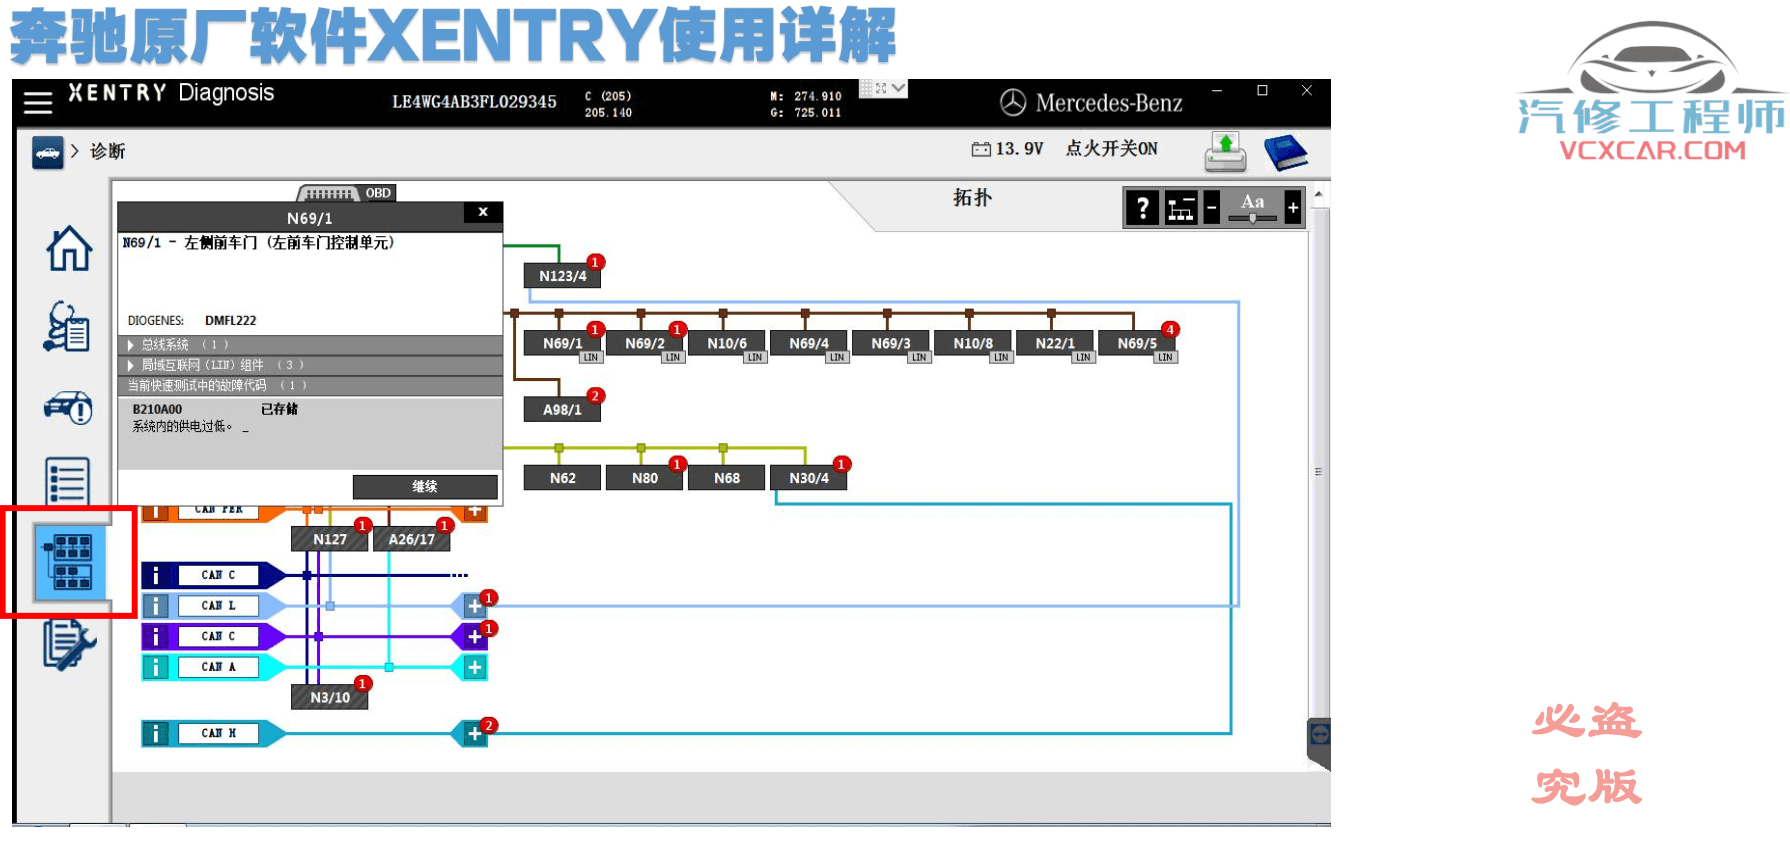The image size is (1790, 856).
Task: Click info icon on CAN A bus
Action: pos(156,667)
